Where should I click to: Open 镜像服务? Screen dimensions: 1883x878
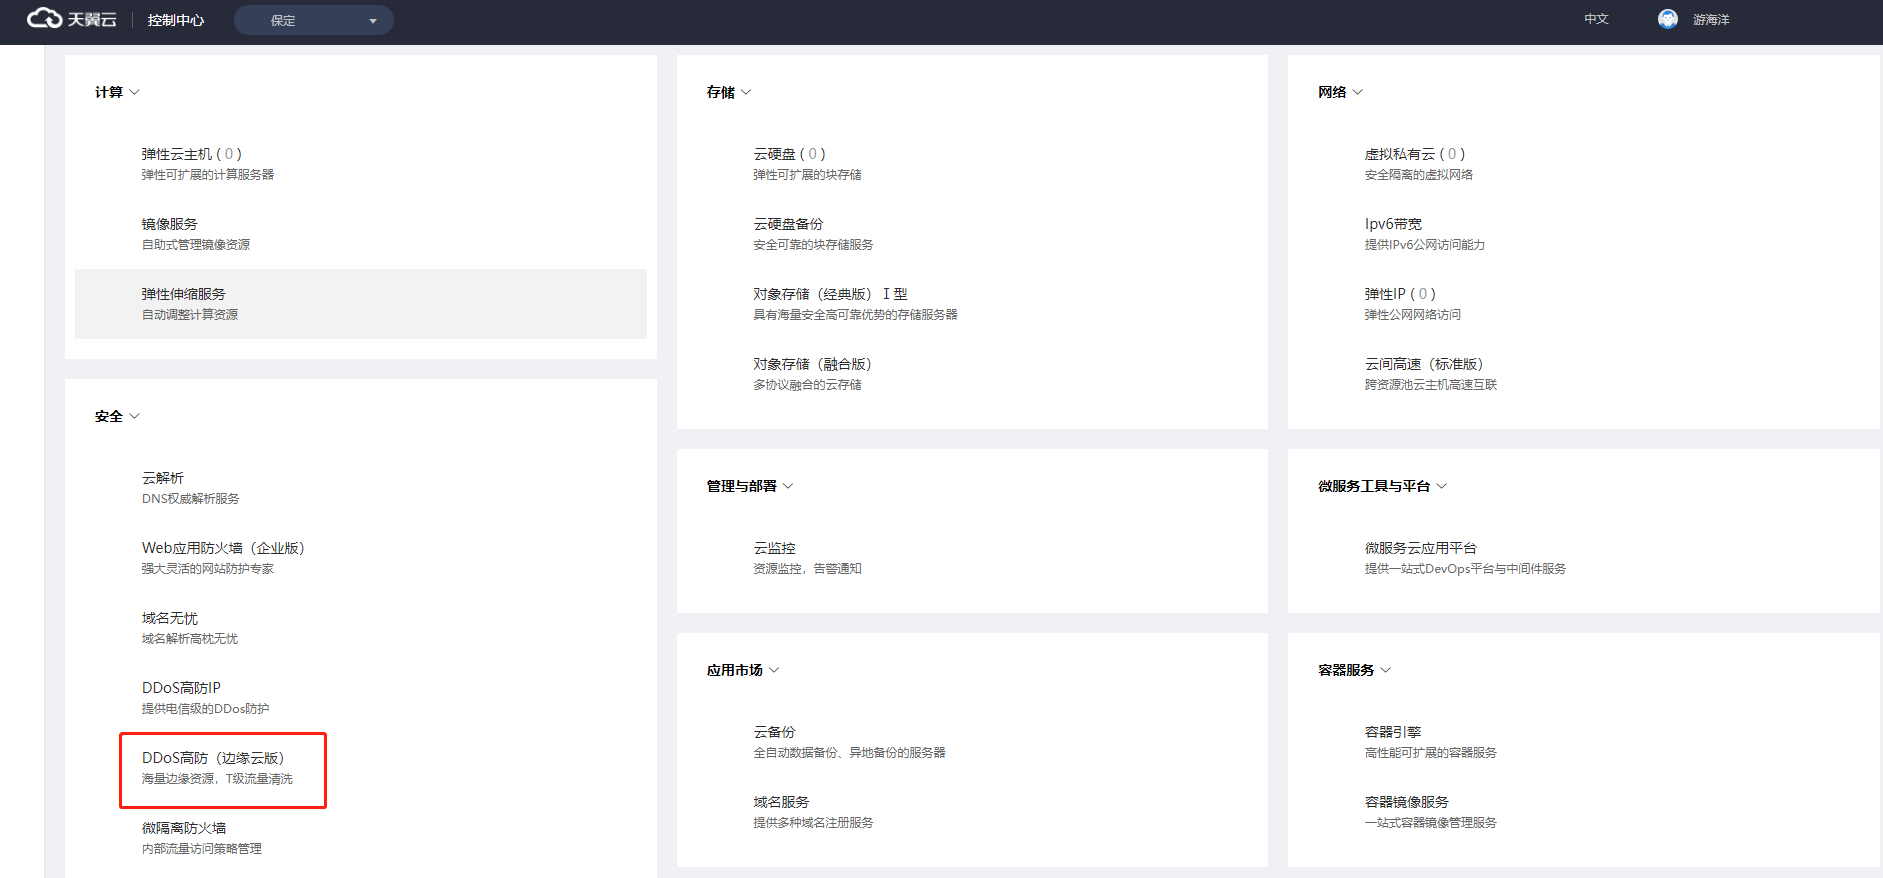tap(169, 224)
